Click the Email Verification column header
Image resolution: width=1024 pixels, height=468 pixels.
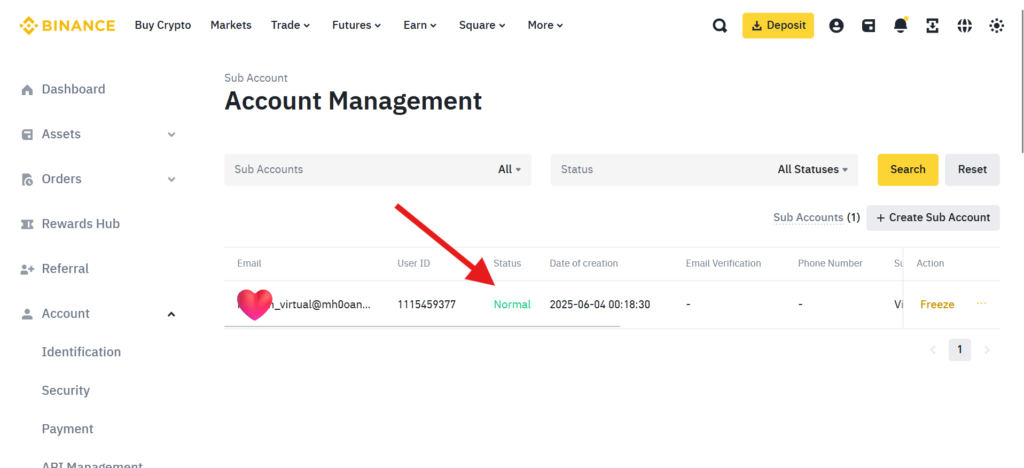coord(723,263)
